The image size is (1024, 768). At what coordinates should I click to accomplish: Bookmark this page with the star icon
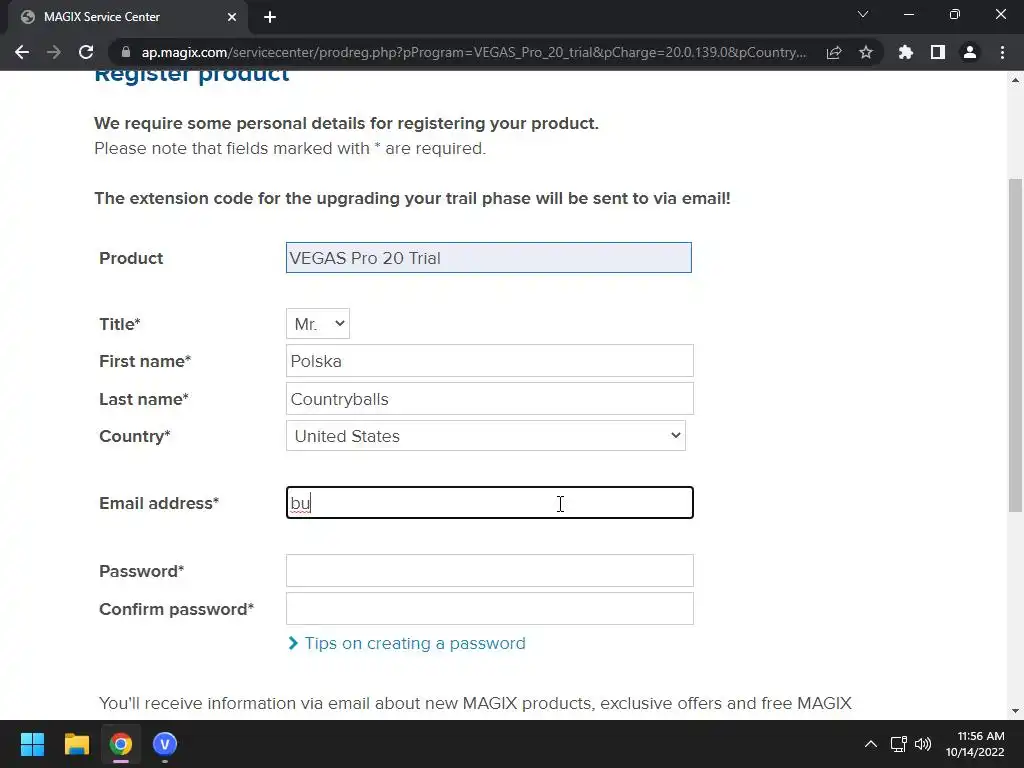coord(866,52)
